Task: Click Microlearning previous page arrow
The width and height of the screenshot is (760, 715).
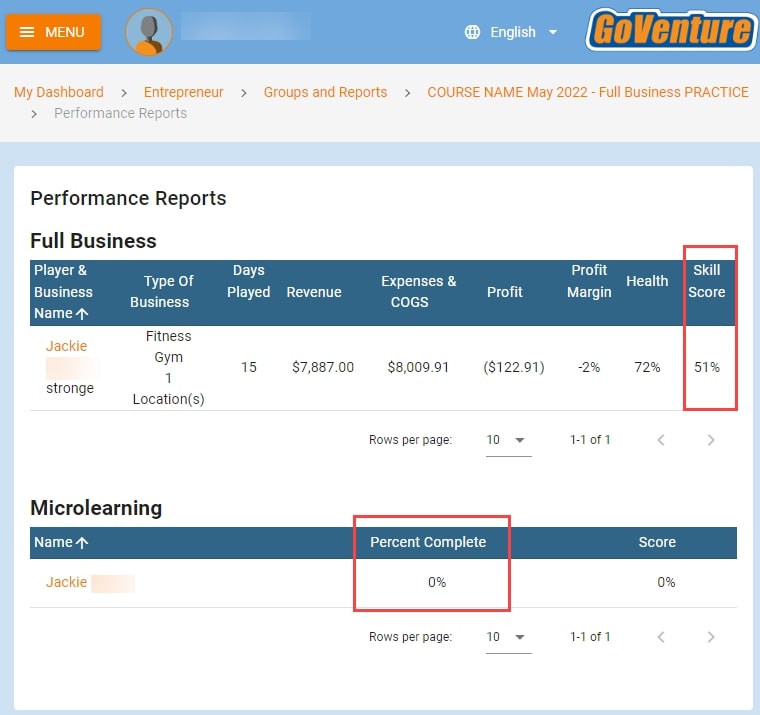Action: (660, 637)
